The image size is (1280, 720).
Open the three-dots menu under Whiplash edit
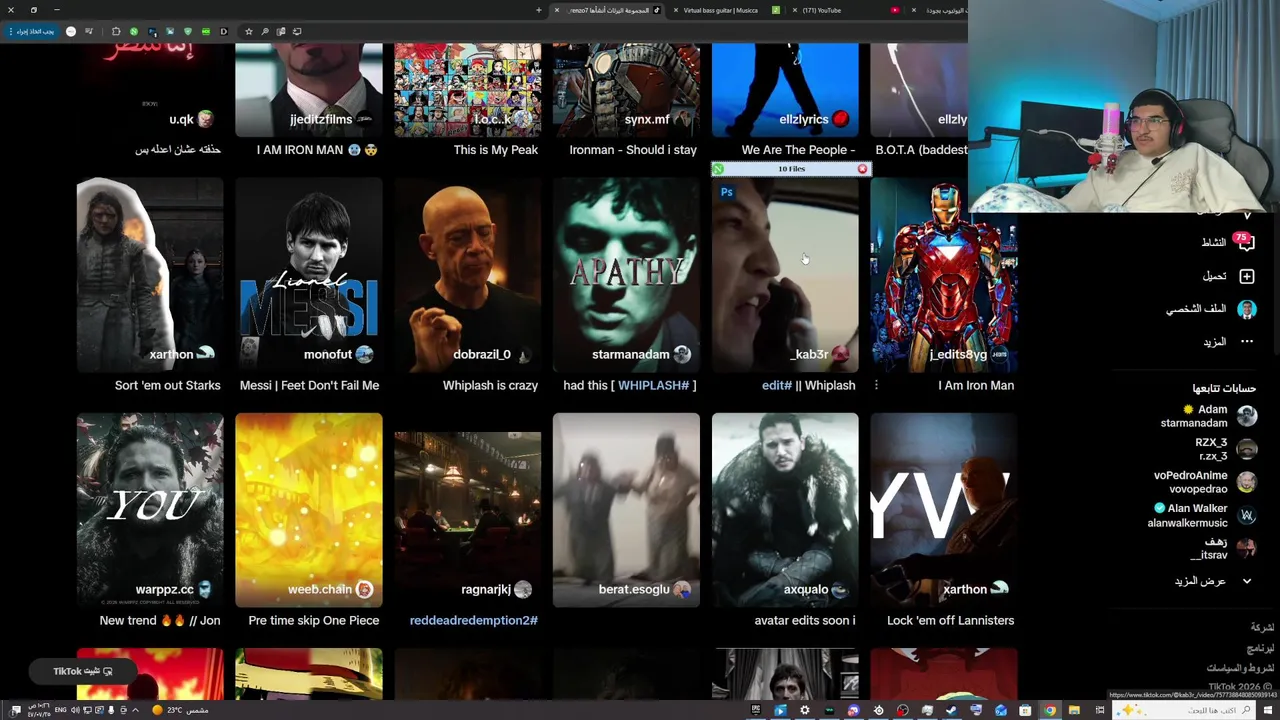876,385
